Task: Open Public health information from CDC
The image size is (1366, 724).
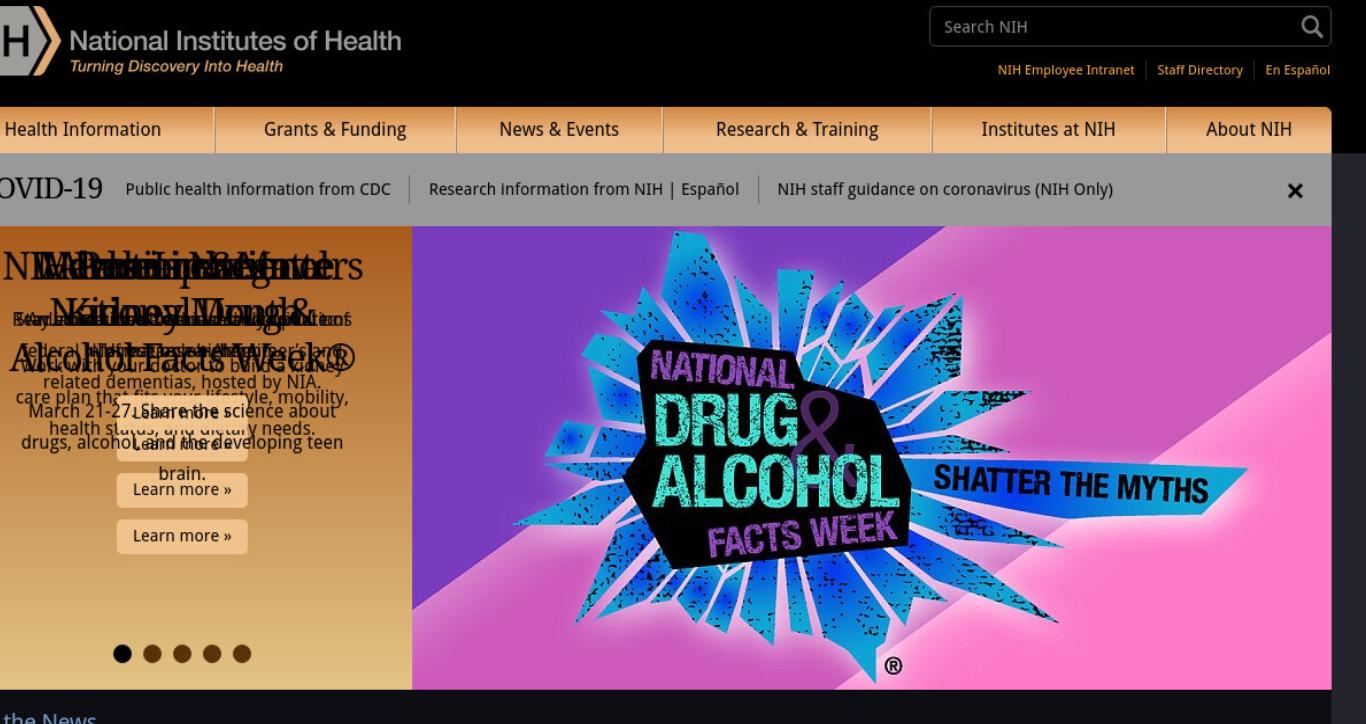Action: point(258,189)
